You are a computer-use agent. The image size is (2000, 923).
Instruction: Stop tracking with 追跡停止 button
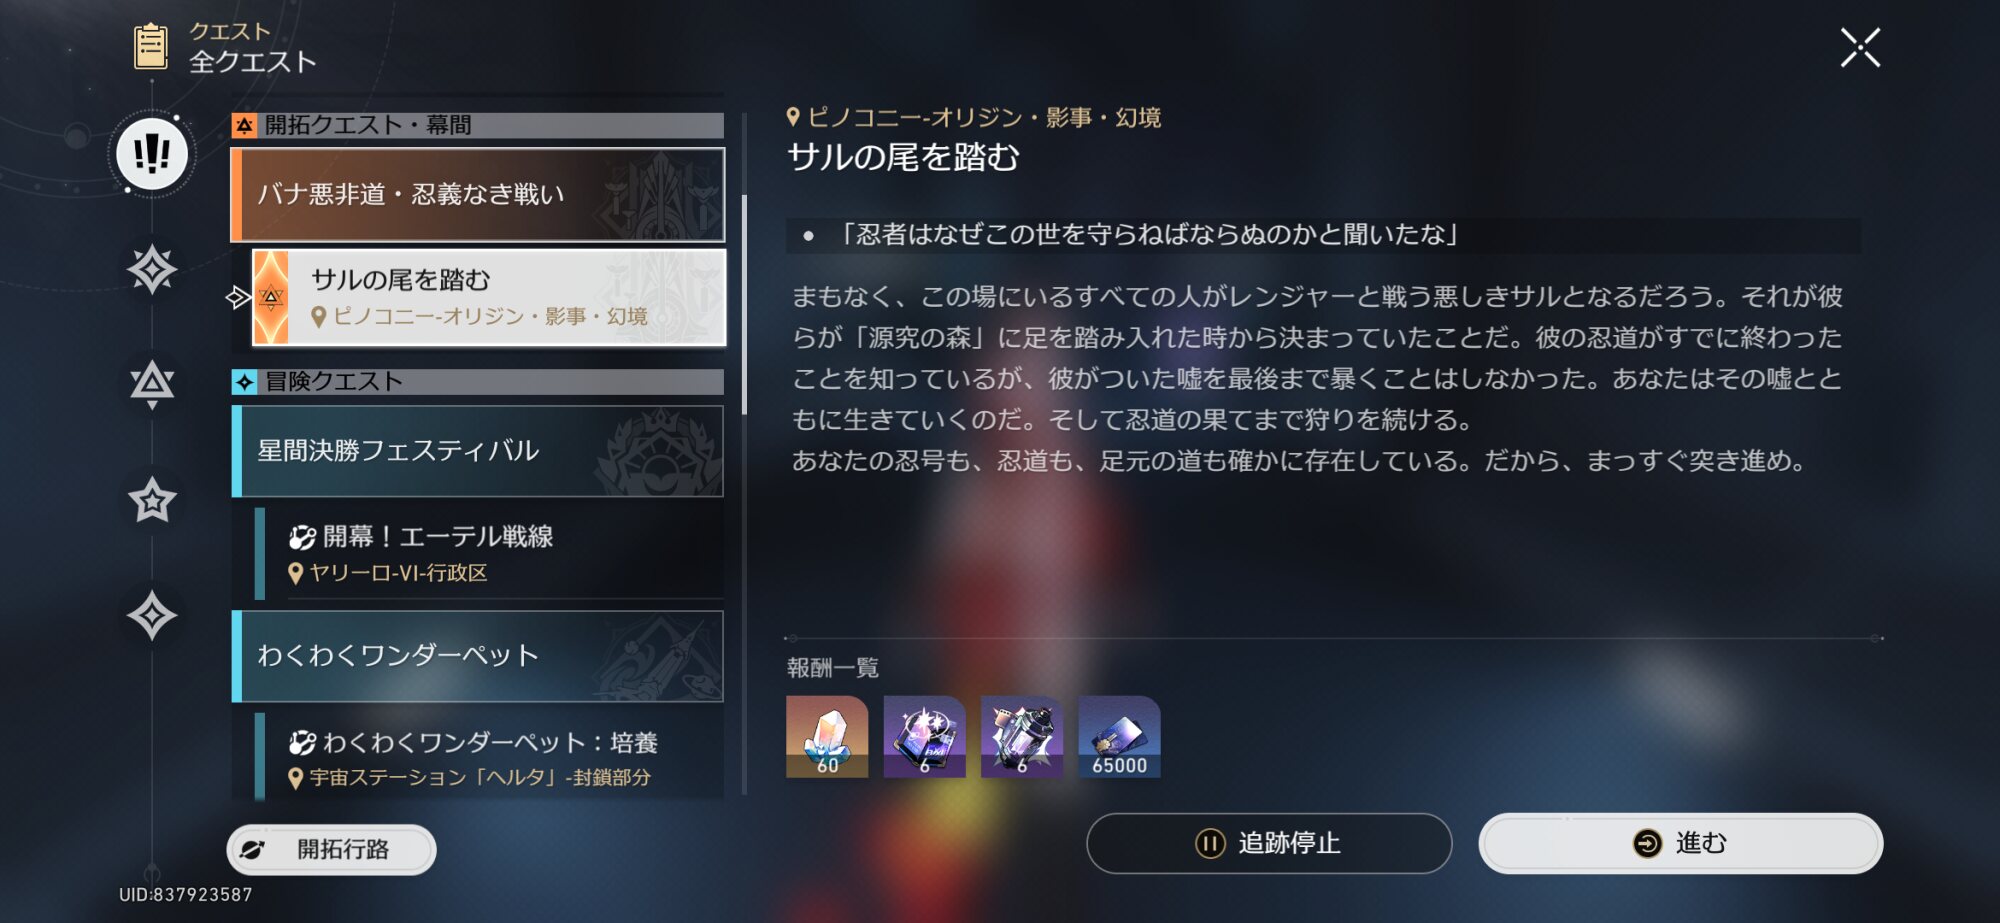pos(1269,843)
